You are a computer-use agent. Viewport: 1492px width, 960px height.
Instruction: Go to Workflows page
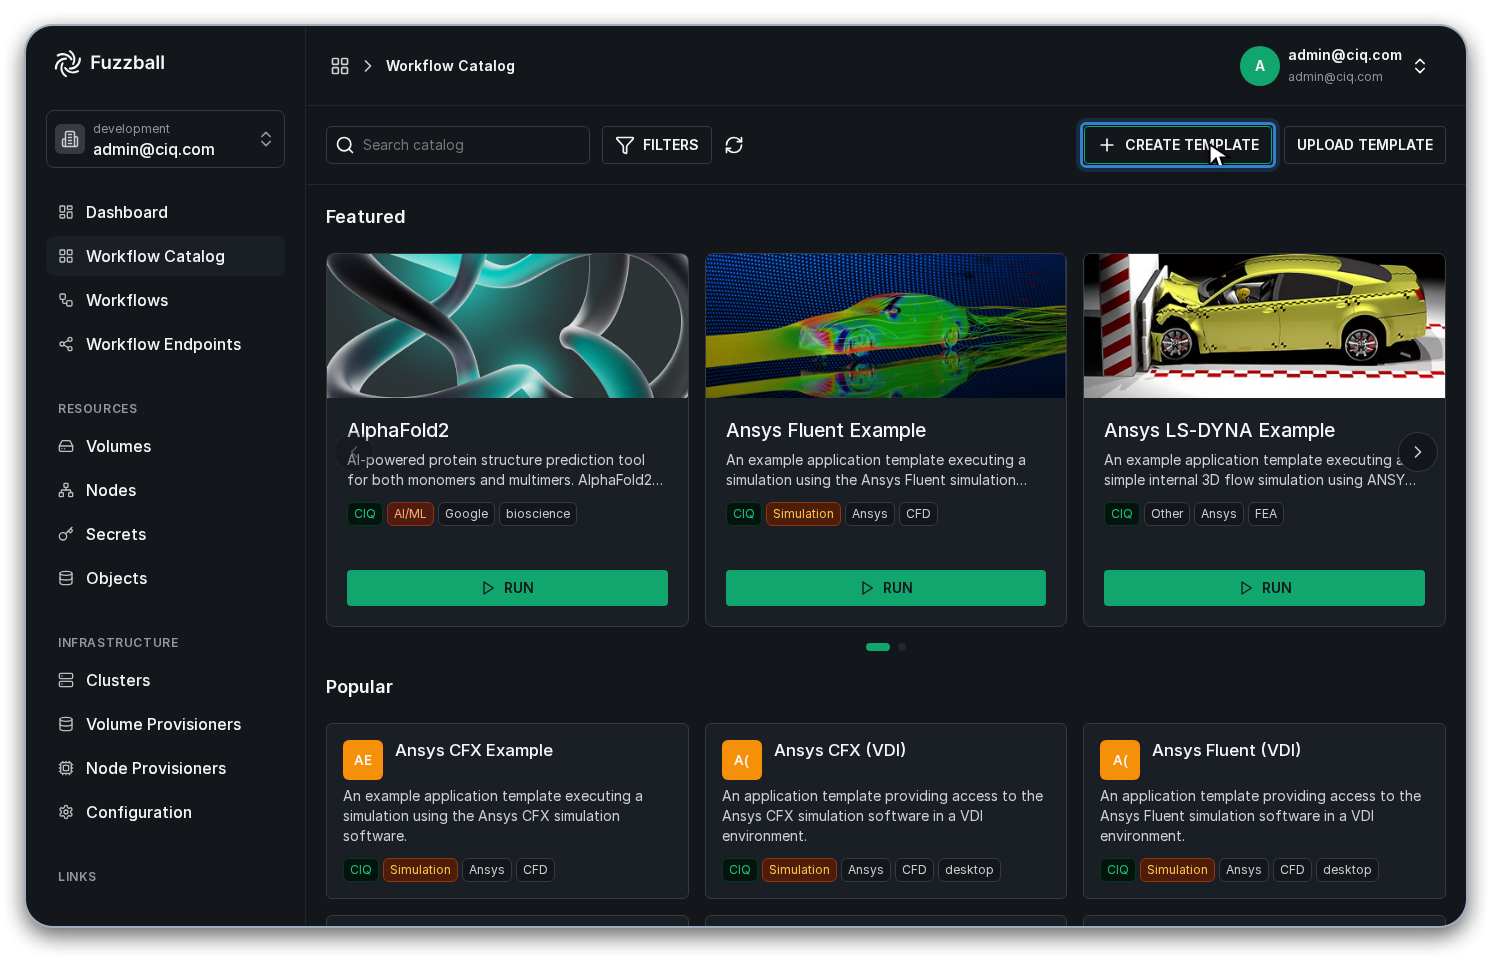[x=165, y=300]
